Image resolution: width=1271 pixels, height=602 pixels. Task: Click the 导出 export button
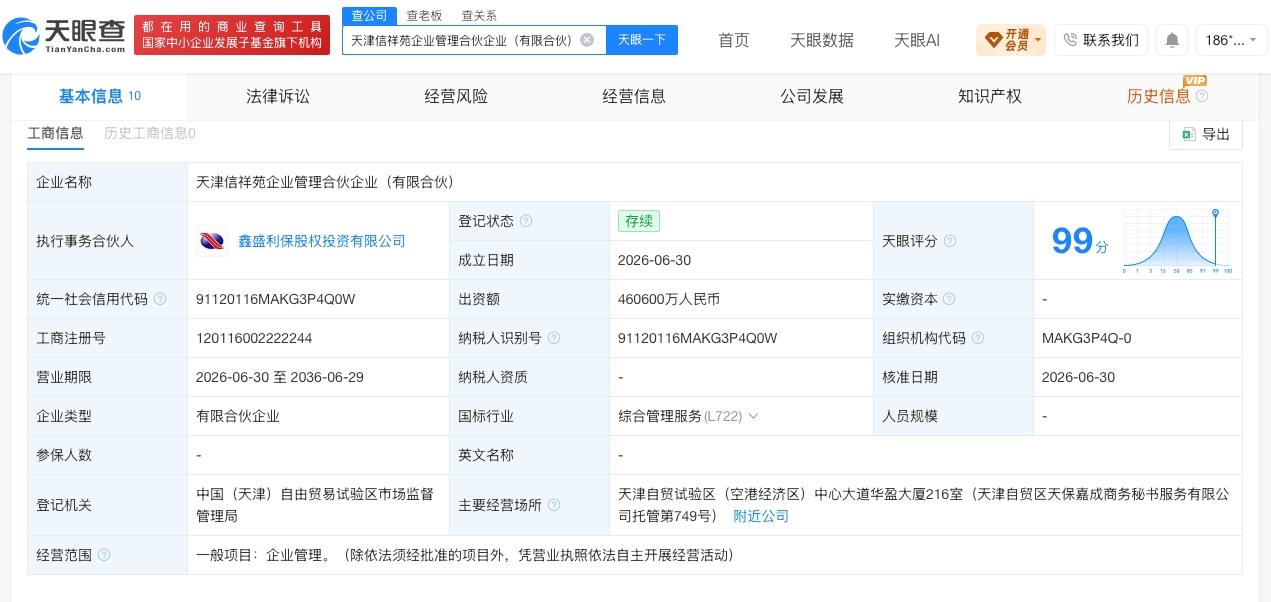(x=1206, y=134)
